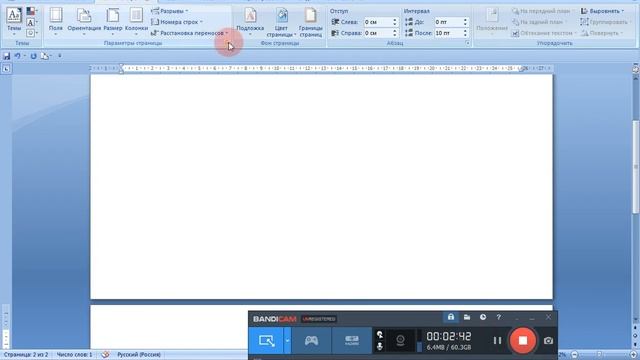Image resolution: width=640 pixels, height=360 pixels.
Task: Toggle ruler visibility button above scrollbar
Action: tap(636, 69)
